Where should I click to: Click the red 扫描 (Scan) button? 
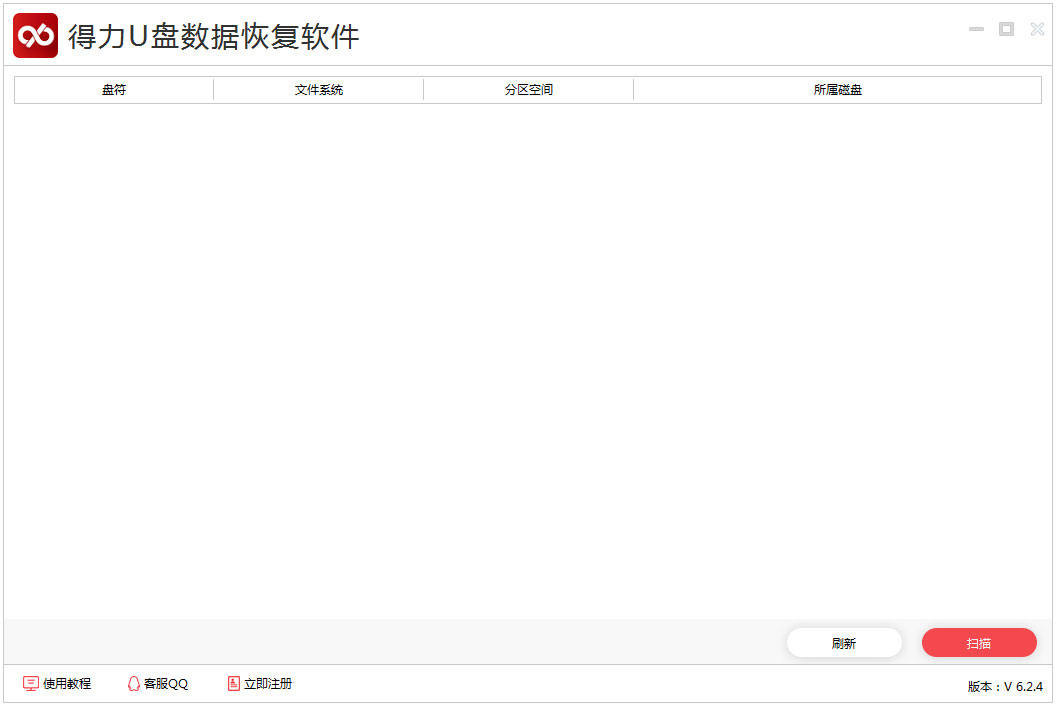[x=979, y=642]
